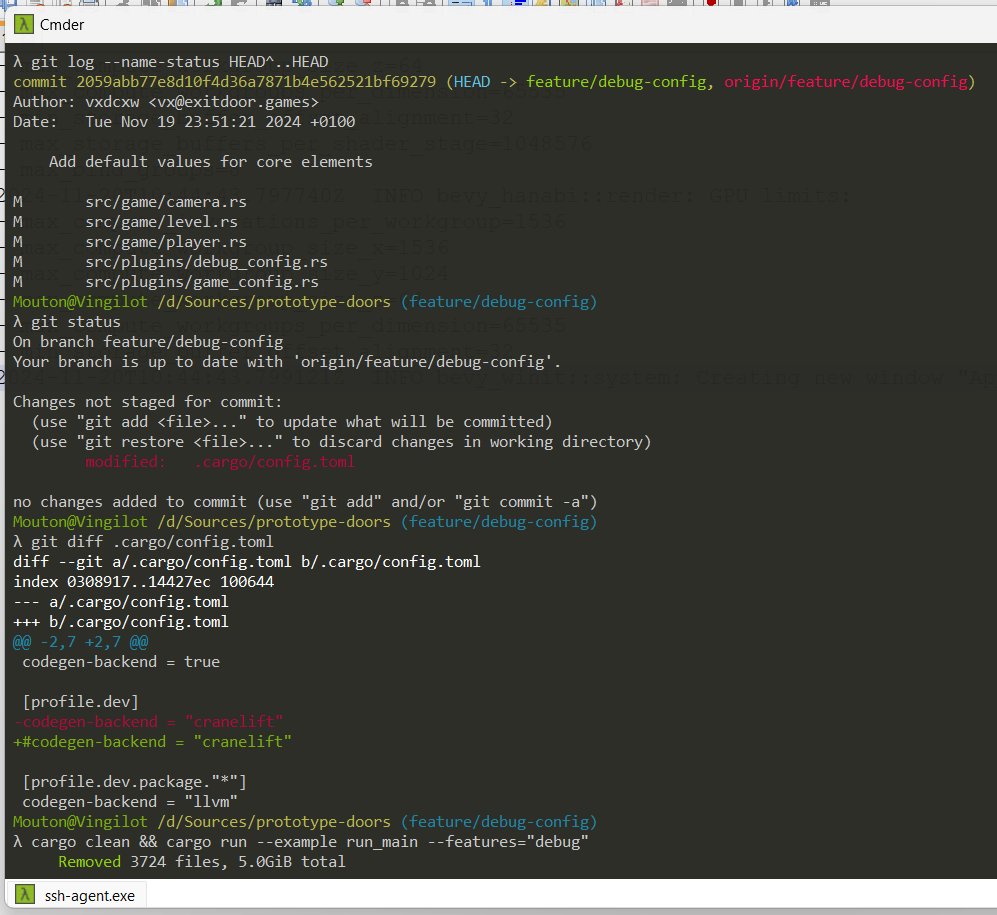Viewport: 997px width, 915px height.
Task: Click 'Changes not staged for commit:' line
Action: click(x=148, y=402)
